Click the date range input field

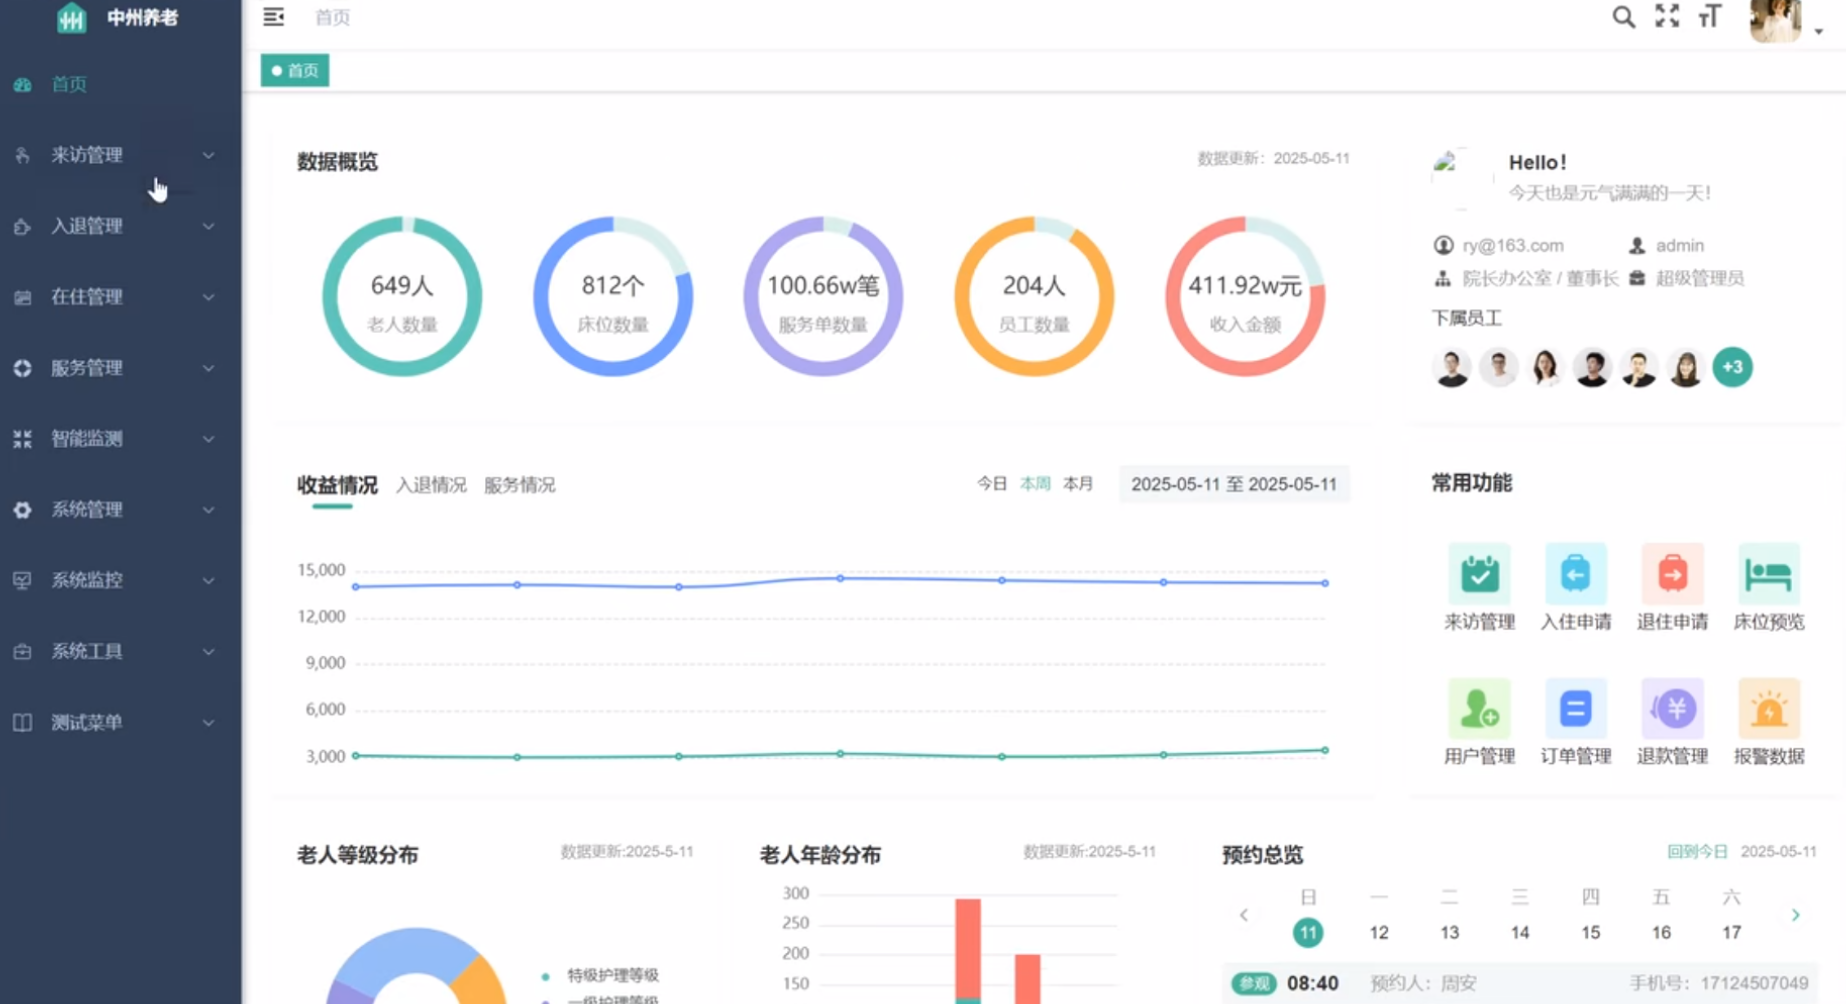(1233, 484)
